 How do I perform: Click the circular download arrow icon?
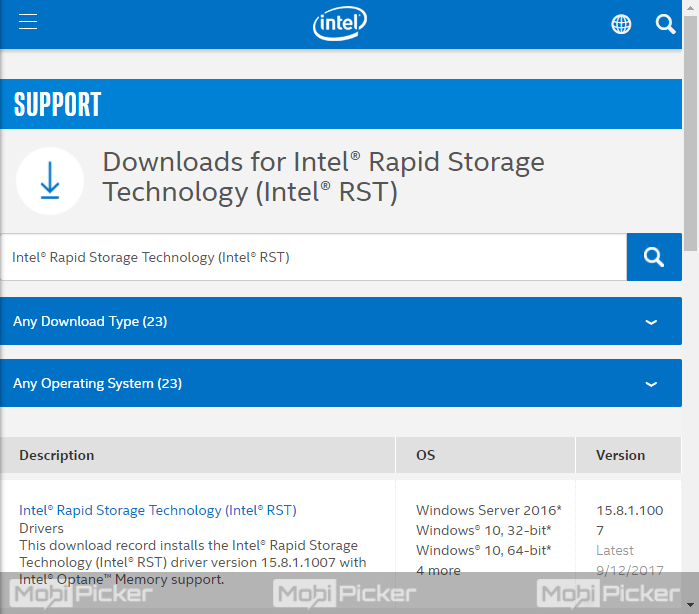50,181
